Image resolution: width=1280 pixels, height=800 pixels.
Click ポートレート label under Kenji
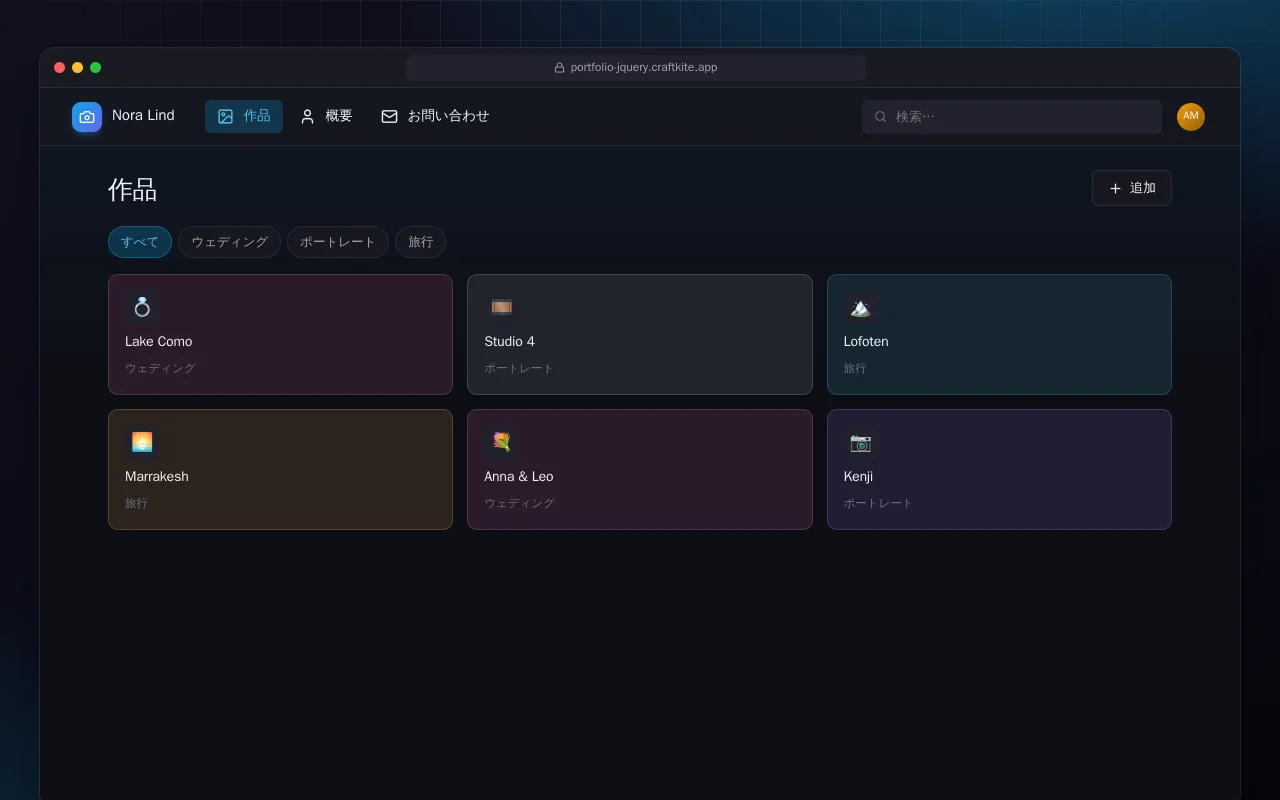(878, 503)
